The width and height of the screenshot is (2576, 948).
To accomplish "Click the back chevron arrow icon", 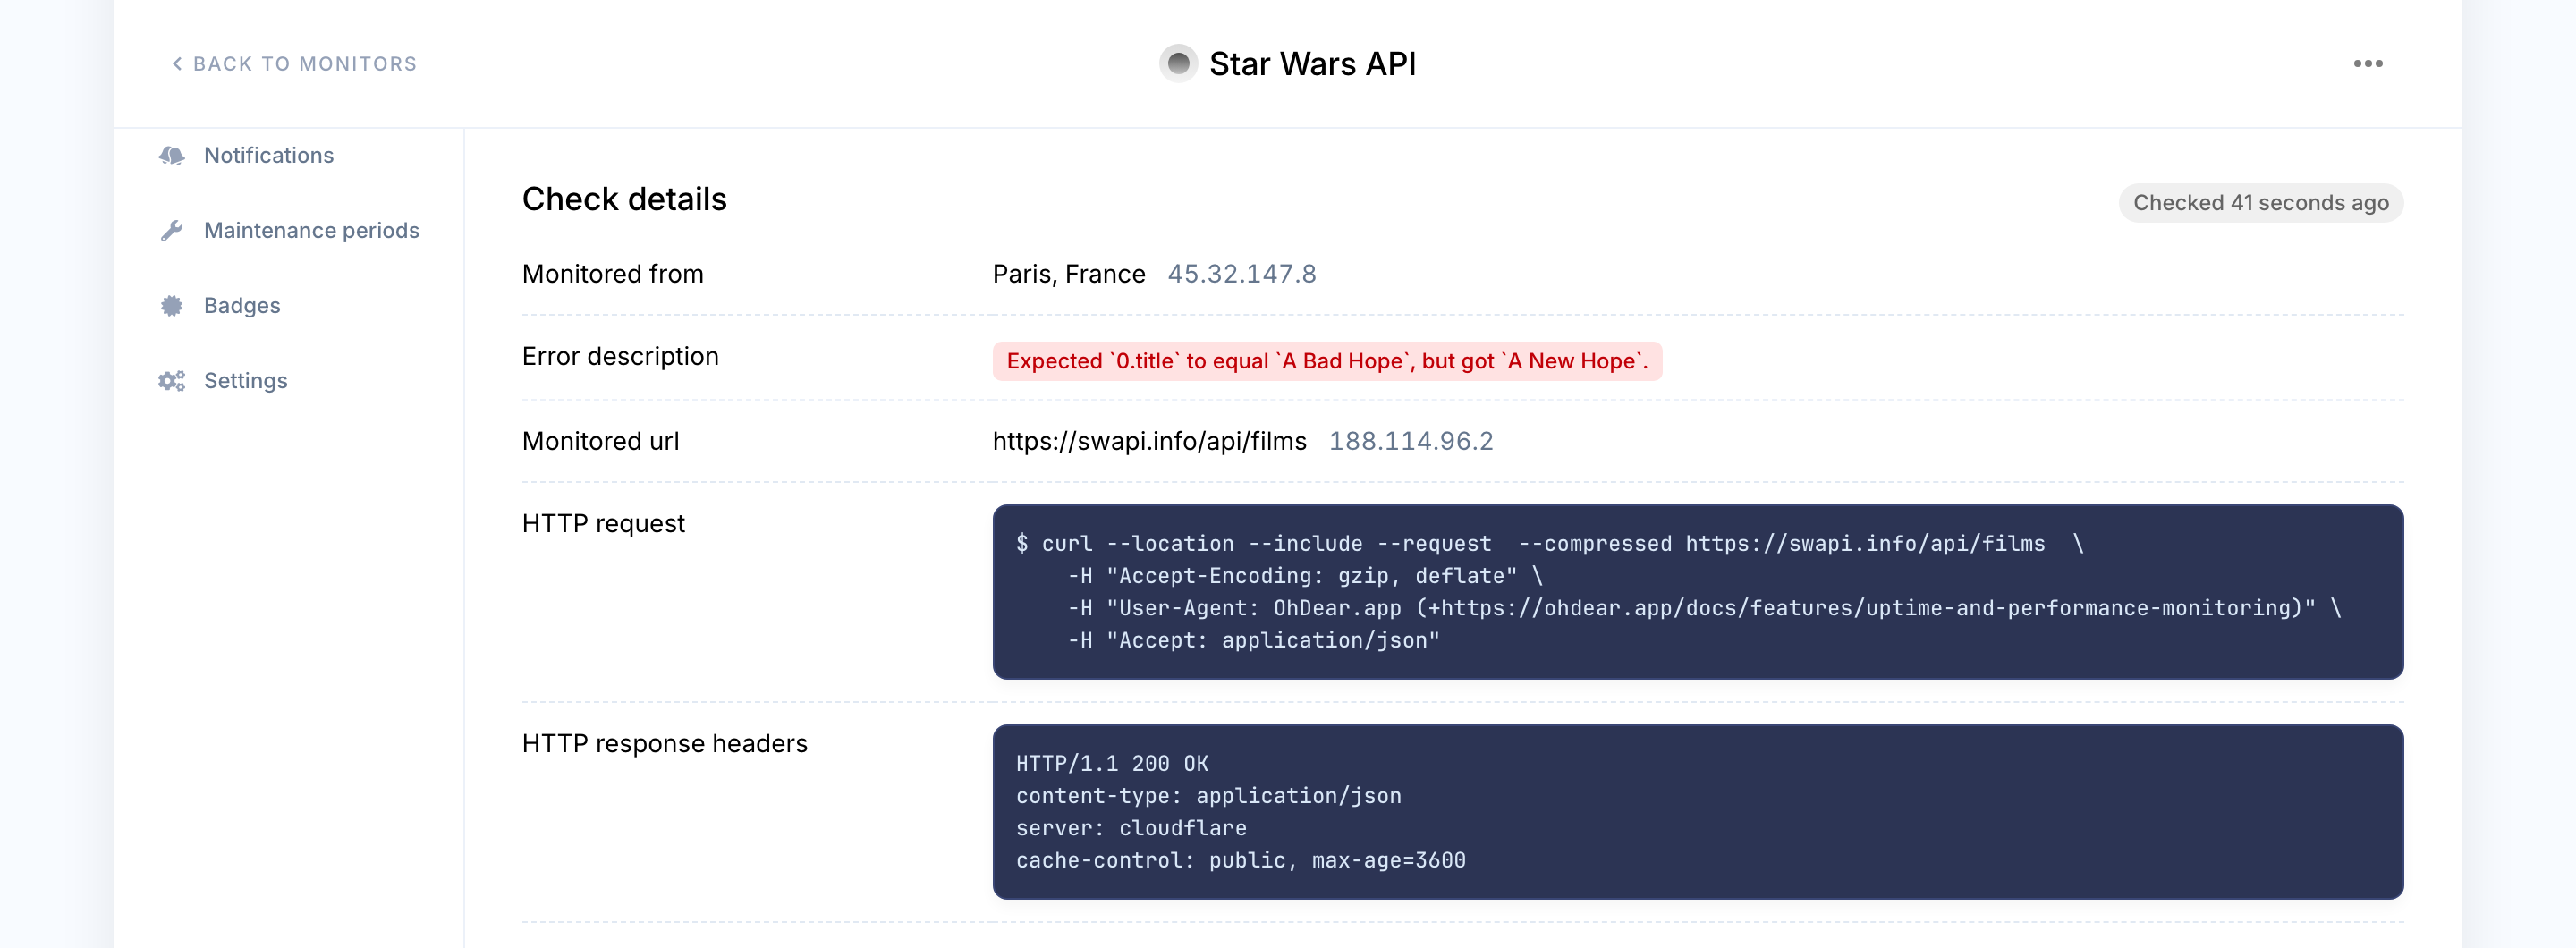I will [177, 64].
